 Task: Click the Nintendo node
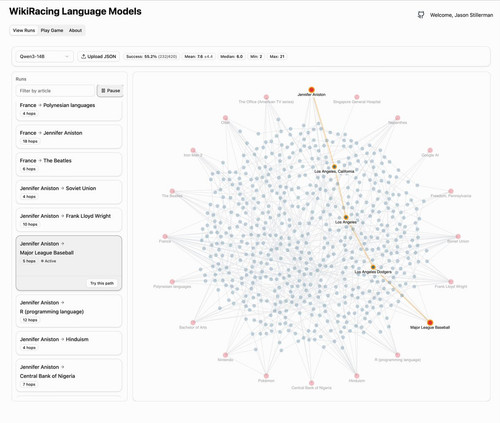pos(225,355)
